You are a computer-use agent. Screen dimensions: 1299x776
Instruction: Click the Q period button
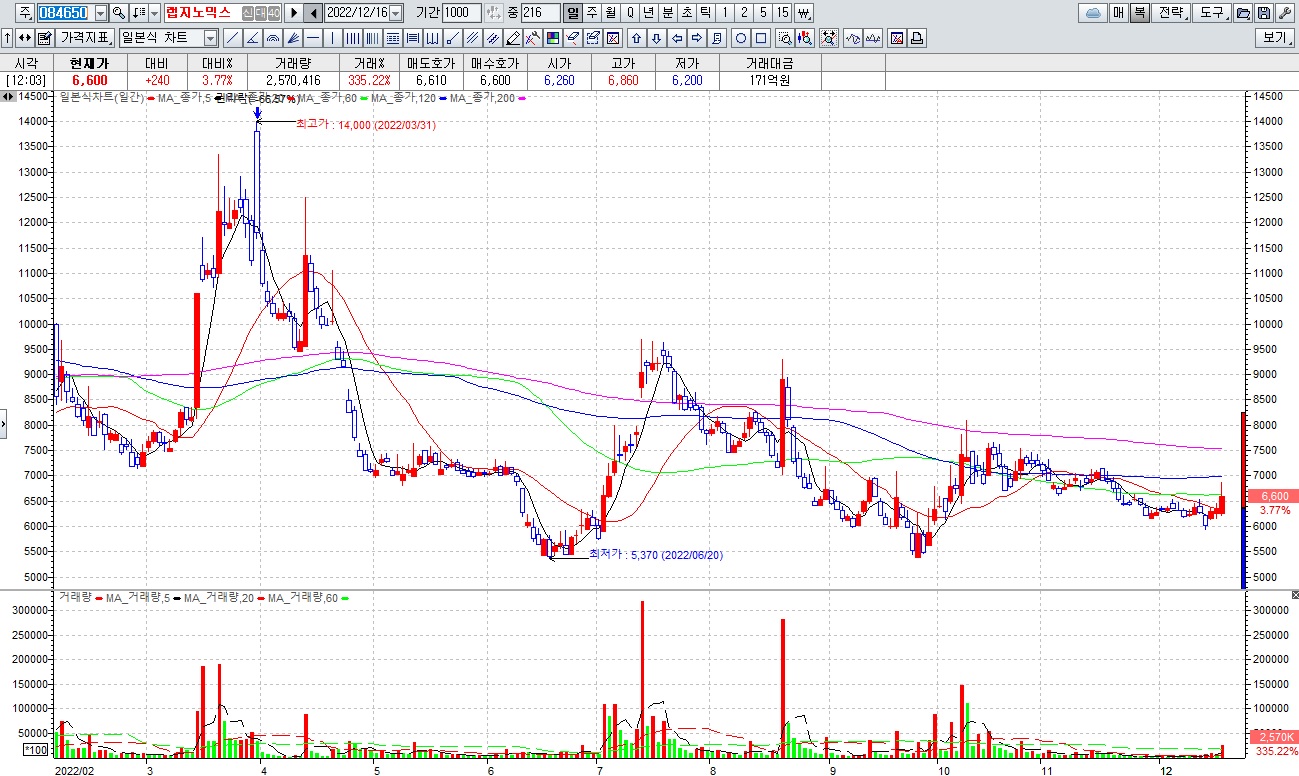629,13
